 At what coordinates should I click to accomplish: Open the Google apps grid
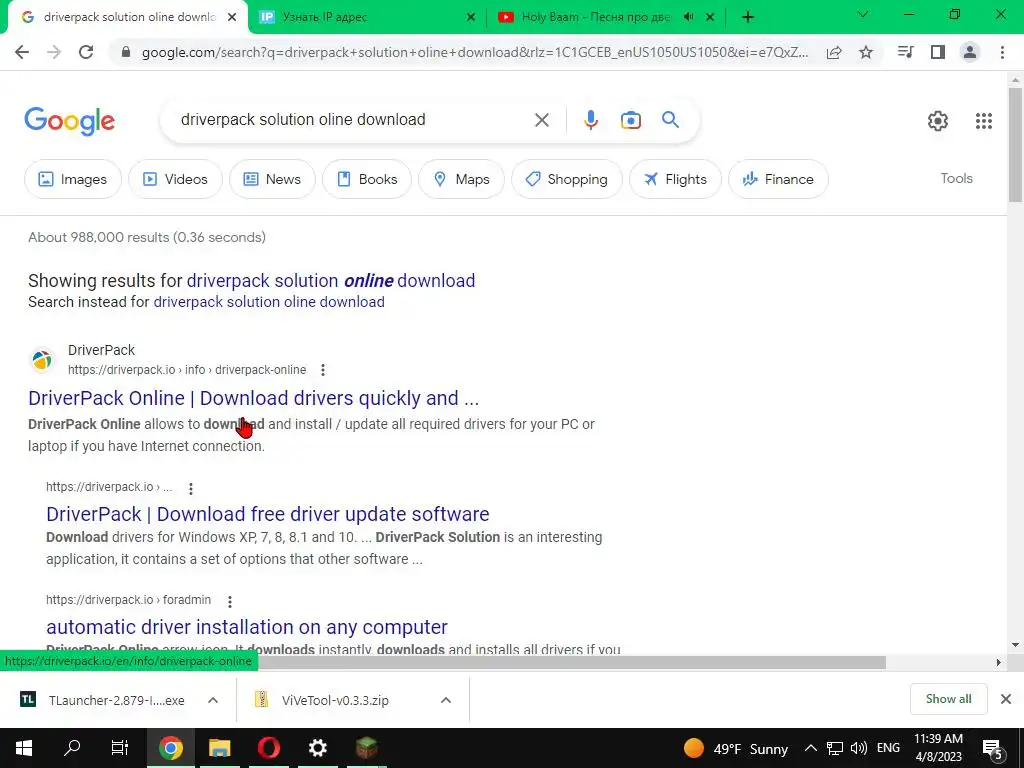(x=984, y=121)
